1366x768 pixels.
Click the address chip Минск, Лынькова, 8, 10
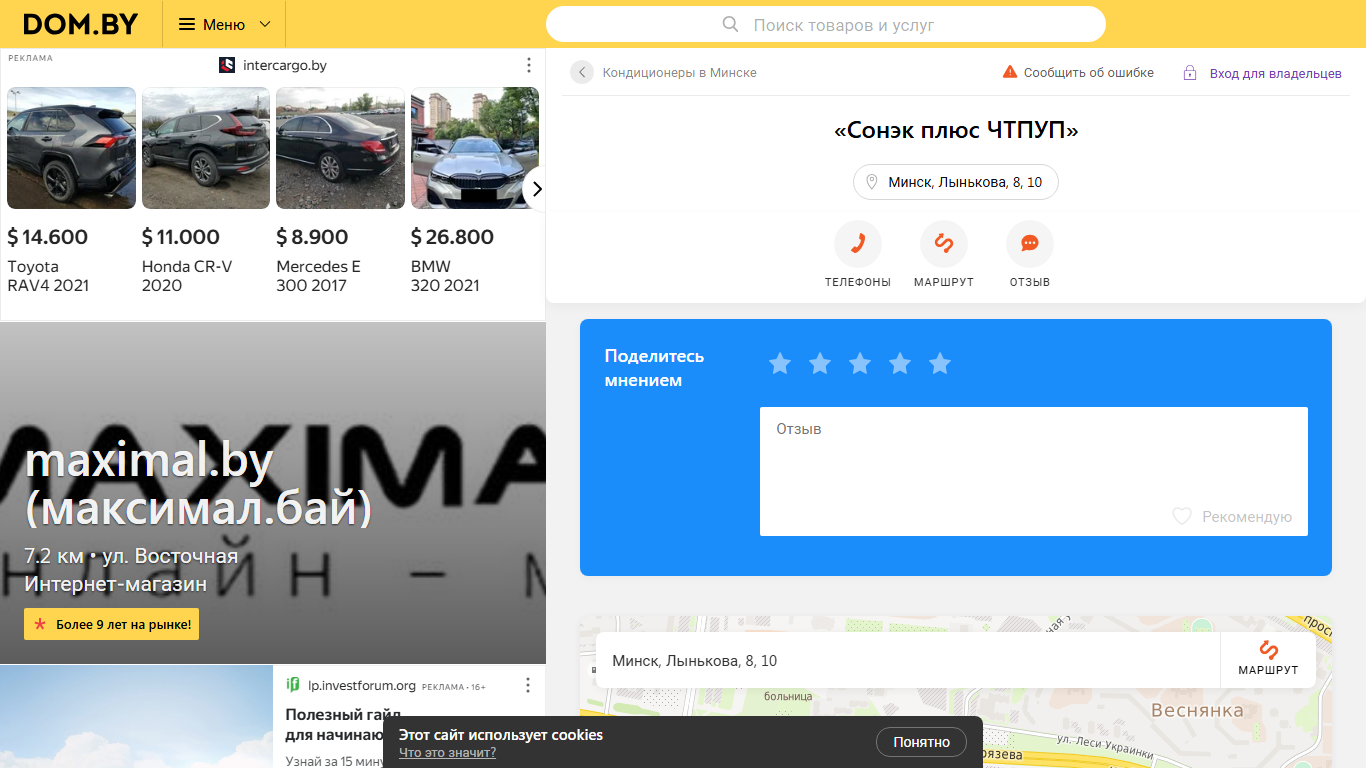[x=955, y=182]
